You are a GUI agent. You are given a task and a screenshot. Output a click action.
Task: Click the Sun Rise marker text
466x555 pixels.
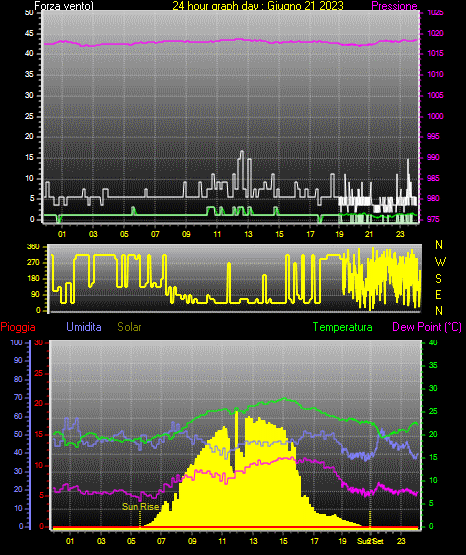tap(140, 507)
